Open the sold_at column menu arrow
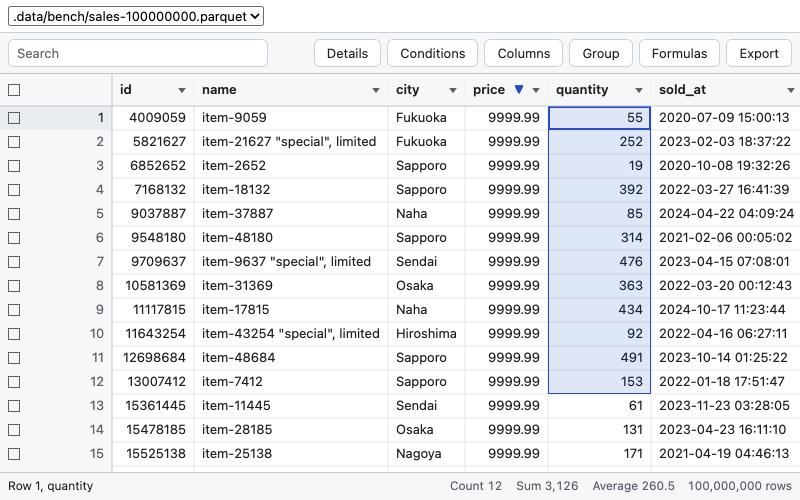The image size is (800, 500). [790, 90]
